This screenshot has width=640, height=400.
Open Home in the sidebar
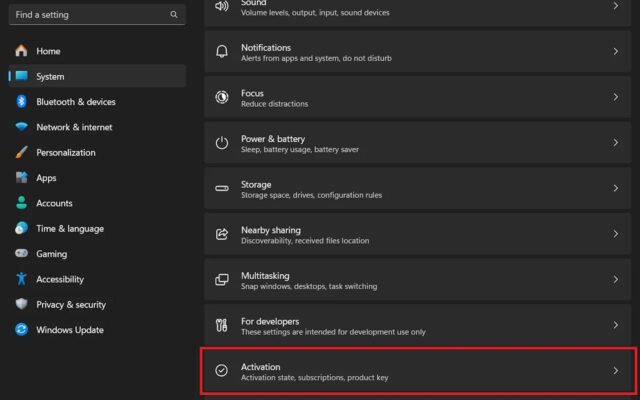[48, 51]
